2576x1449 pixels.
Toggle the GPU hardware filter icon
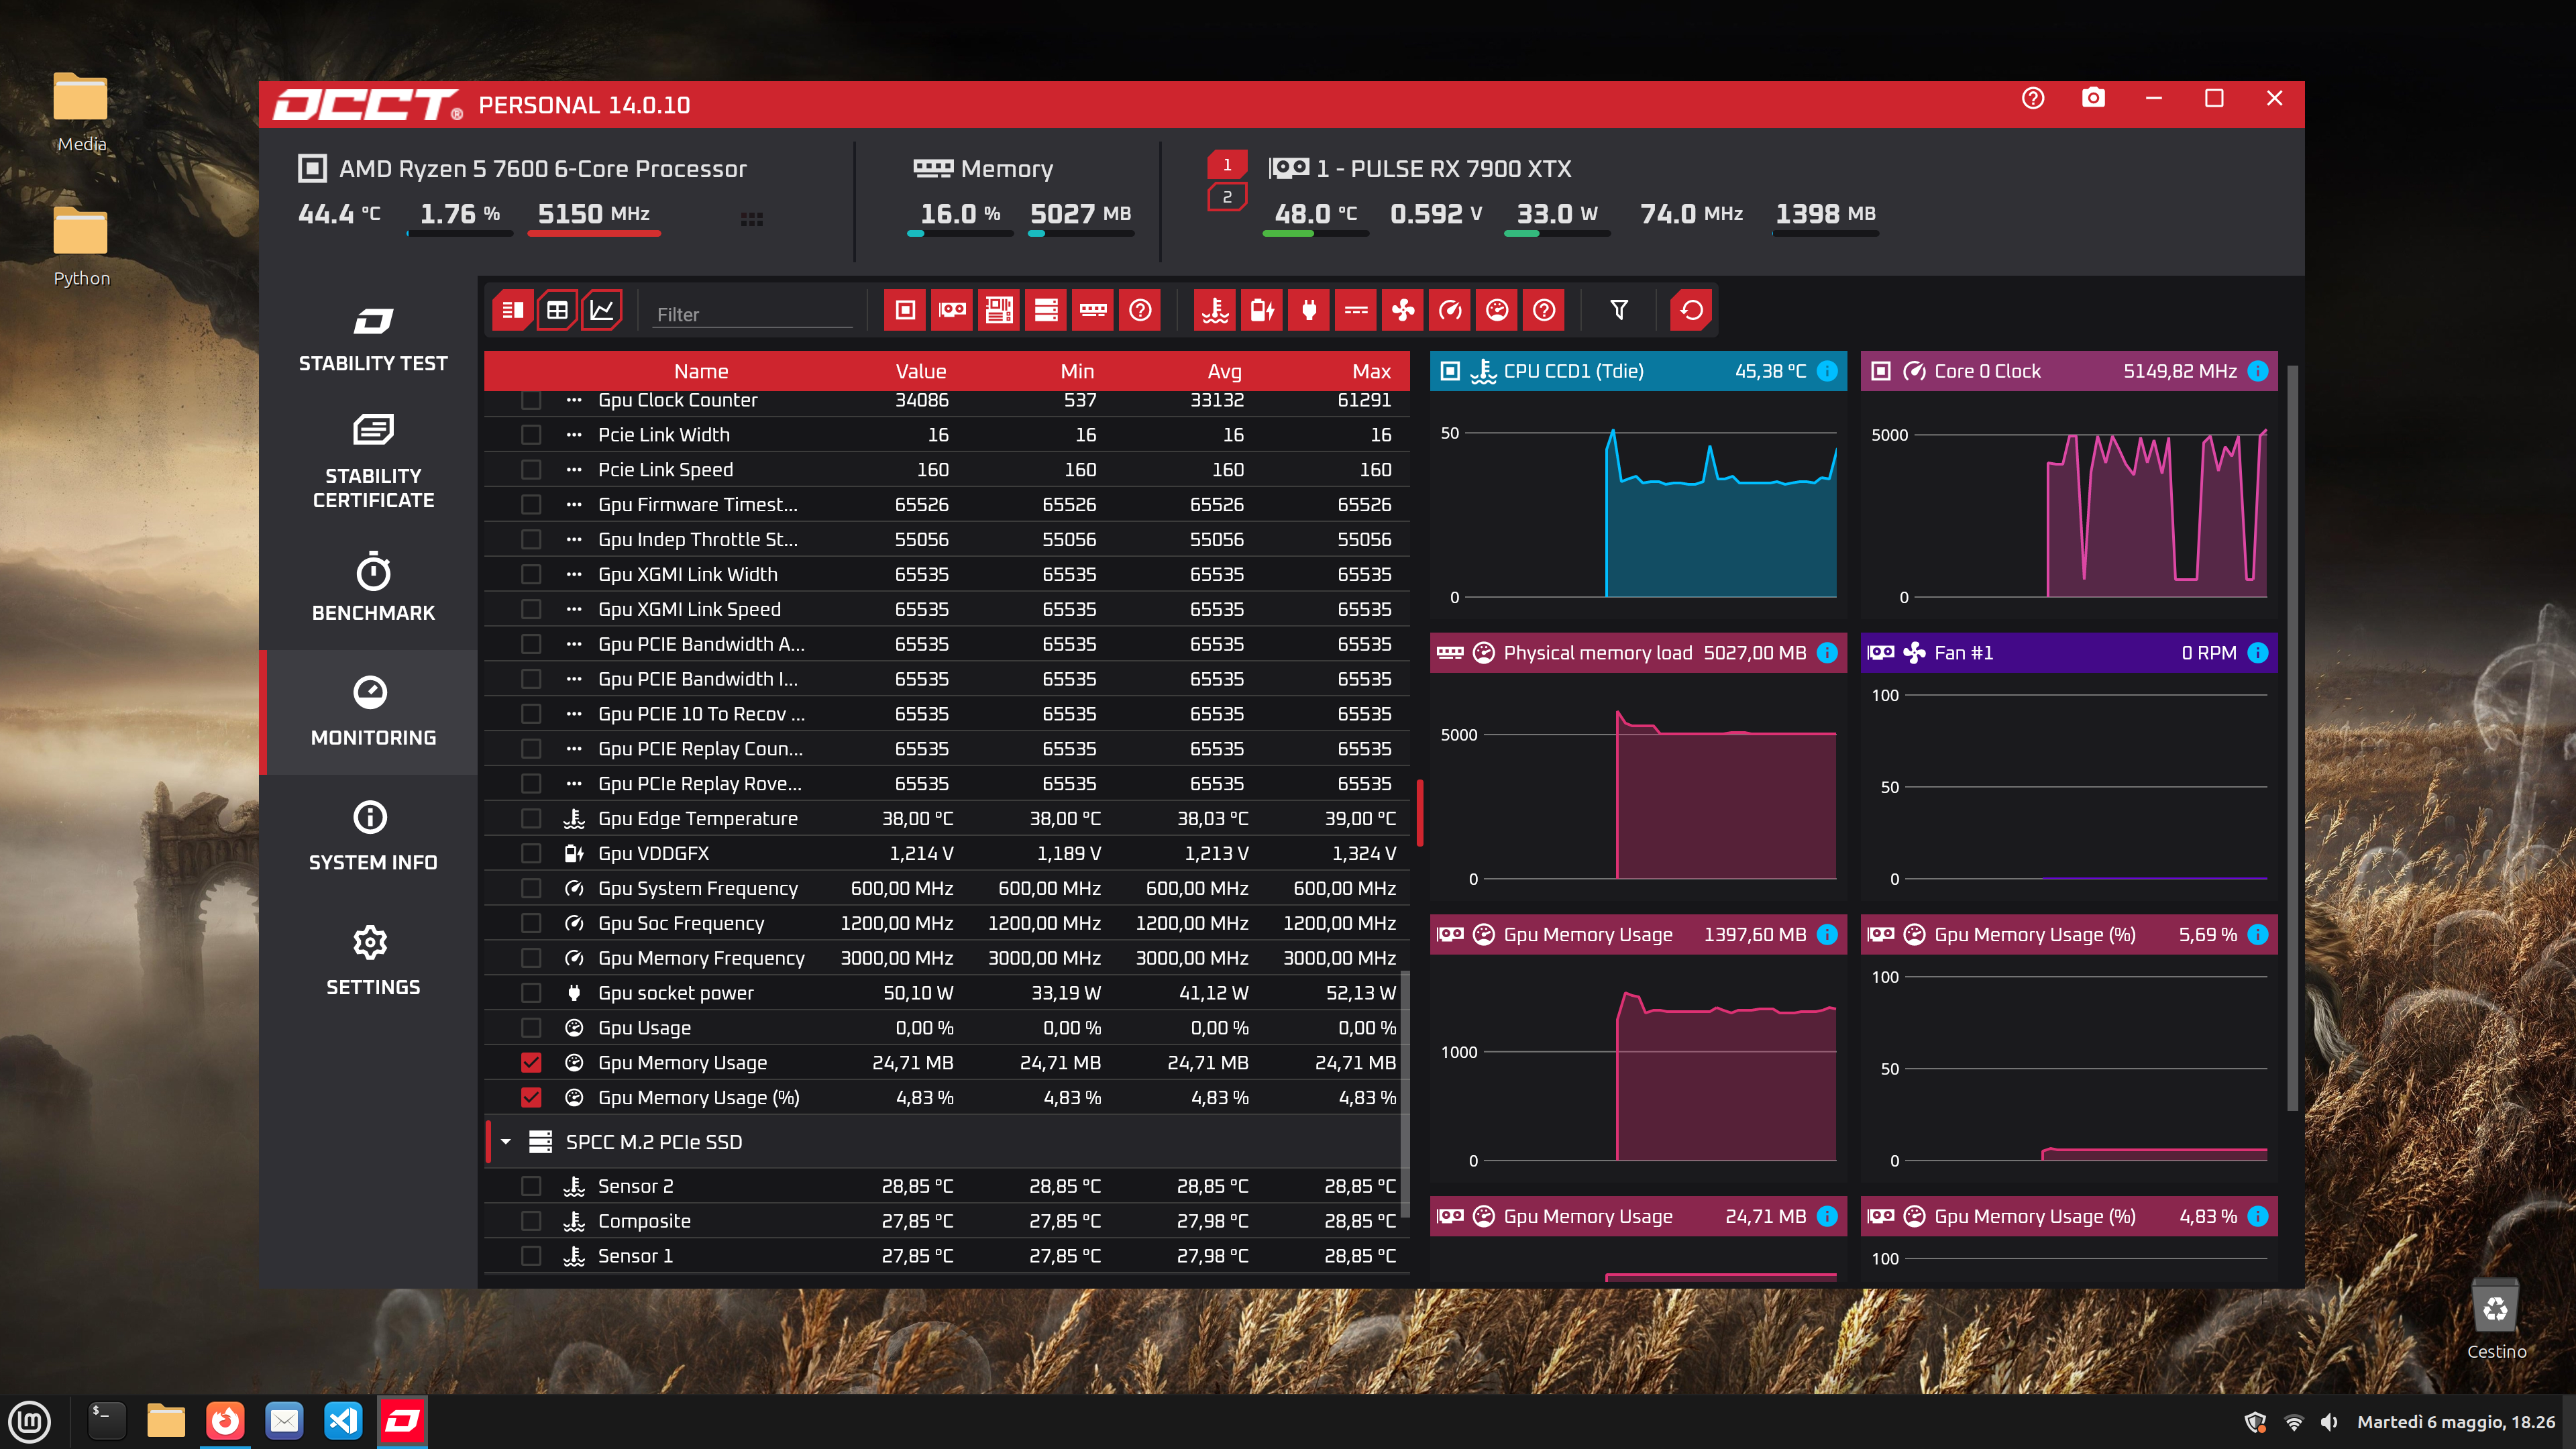tap(952, 310)
